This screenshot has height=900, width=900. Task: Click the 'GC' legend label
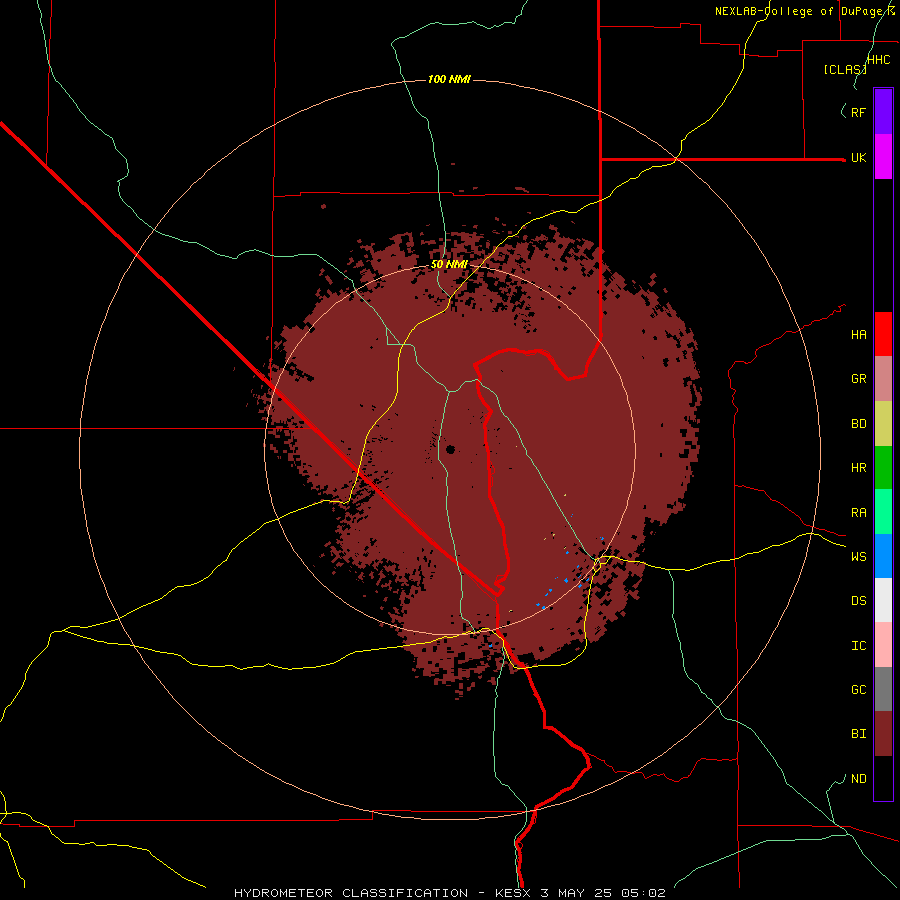point(858,690)
